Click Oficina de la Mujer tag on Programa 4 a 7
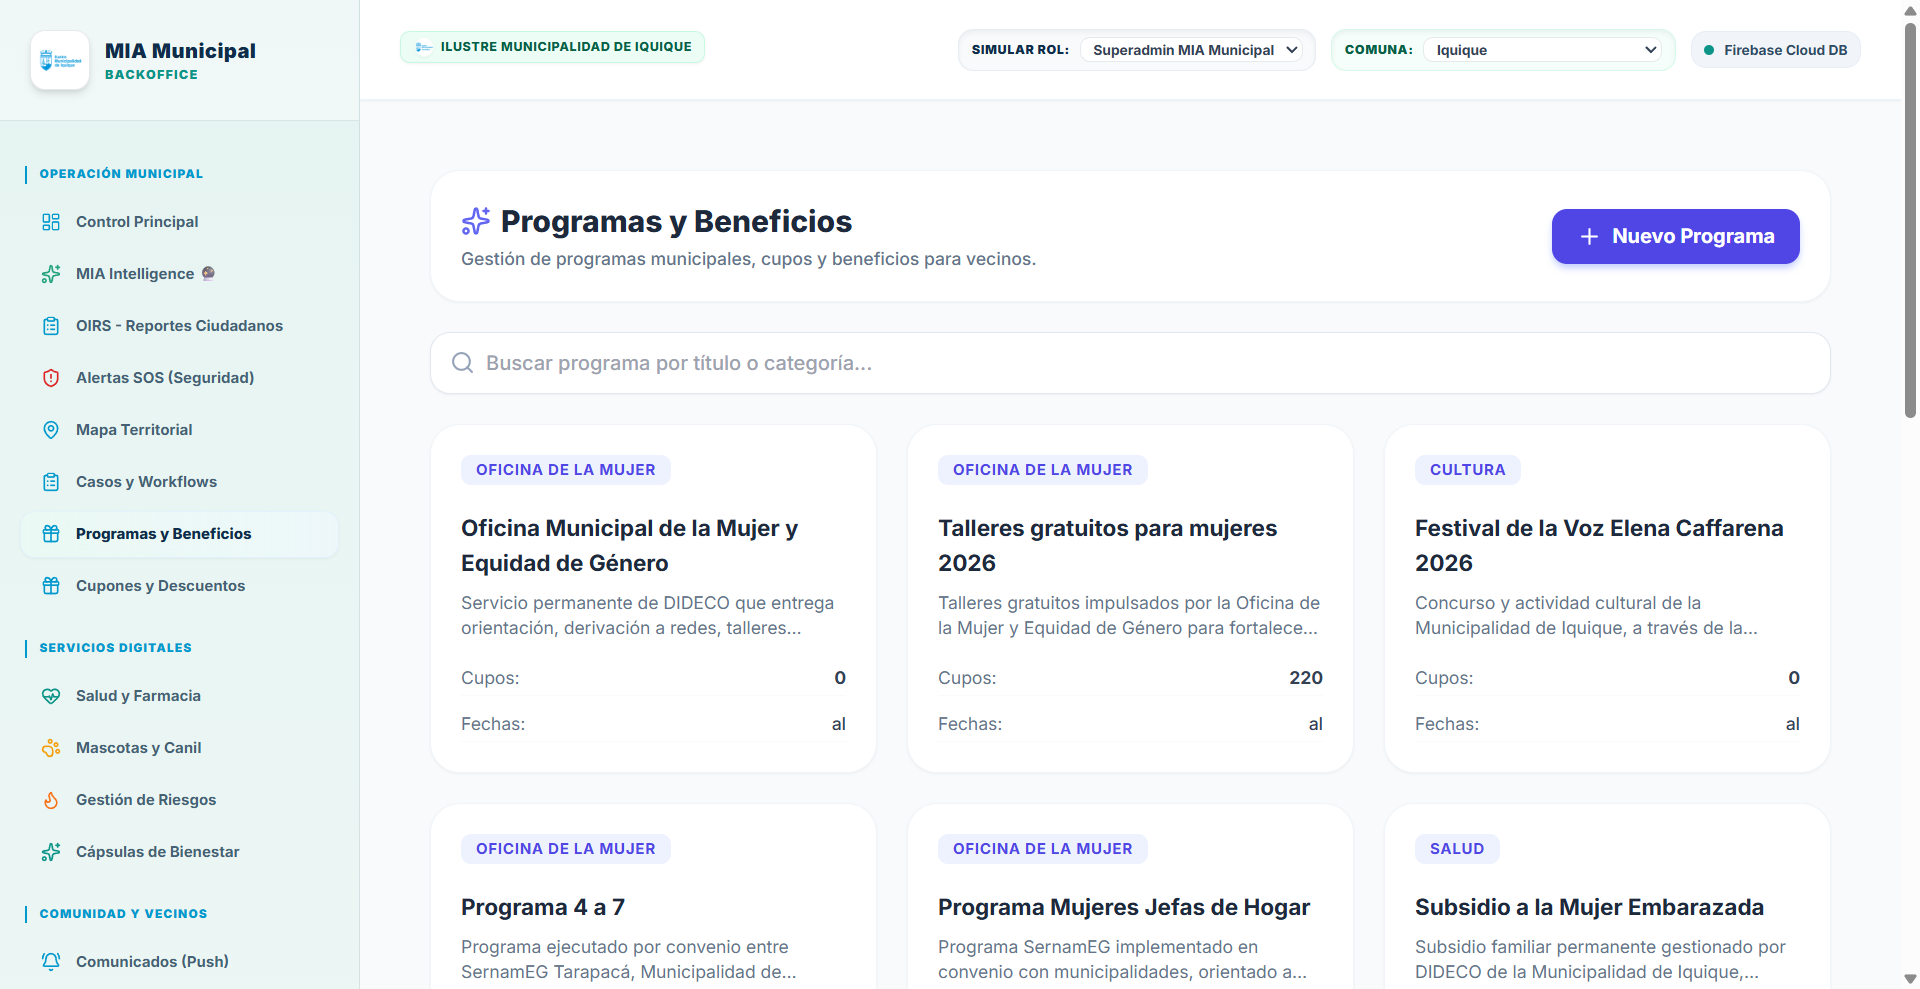This screenshot has width=1920, height=989. click(565, 849)
